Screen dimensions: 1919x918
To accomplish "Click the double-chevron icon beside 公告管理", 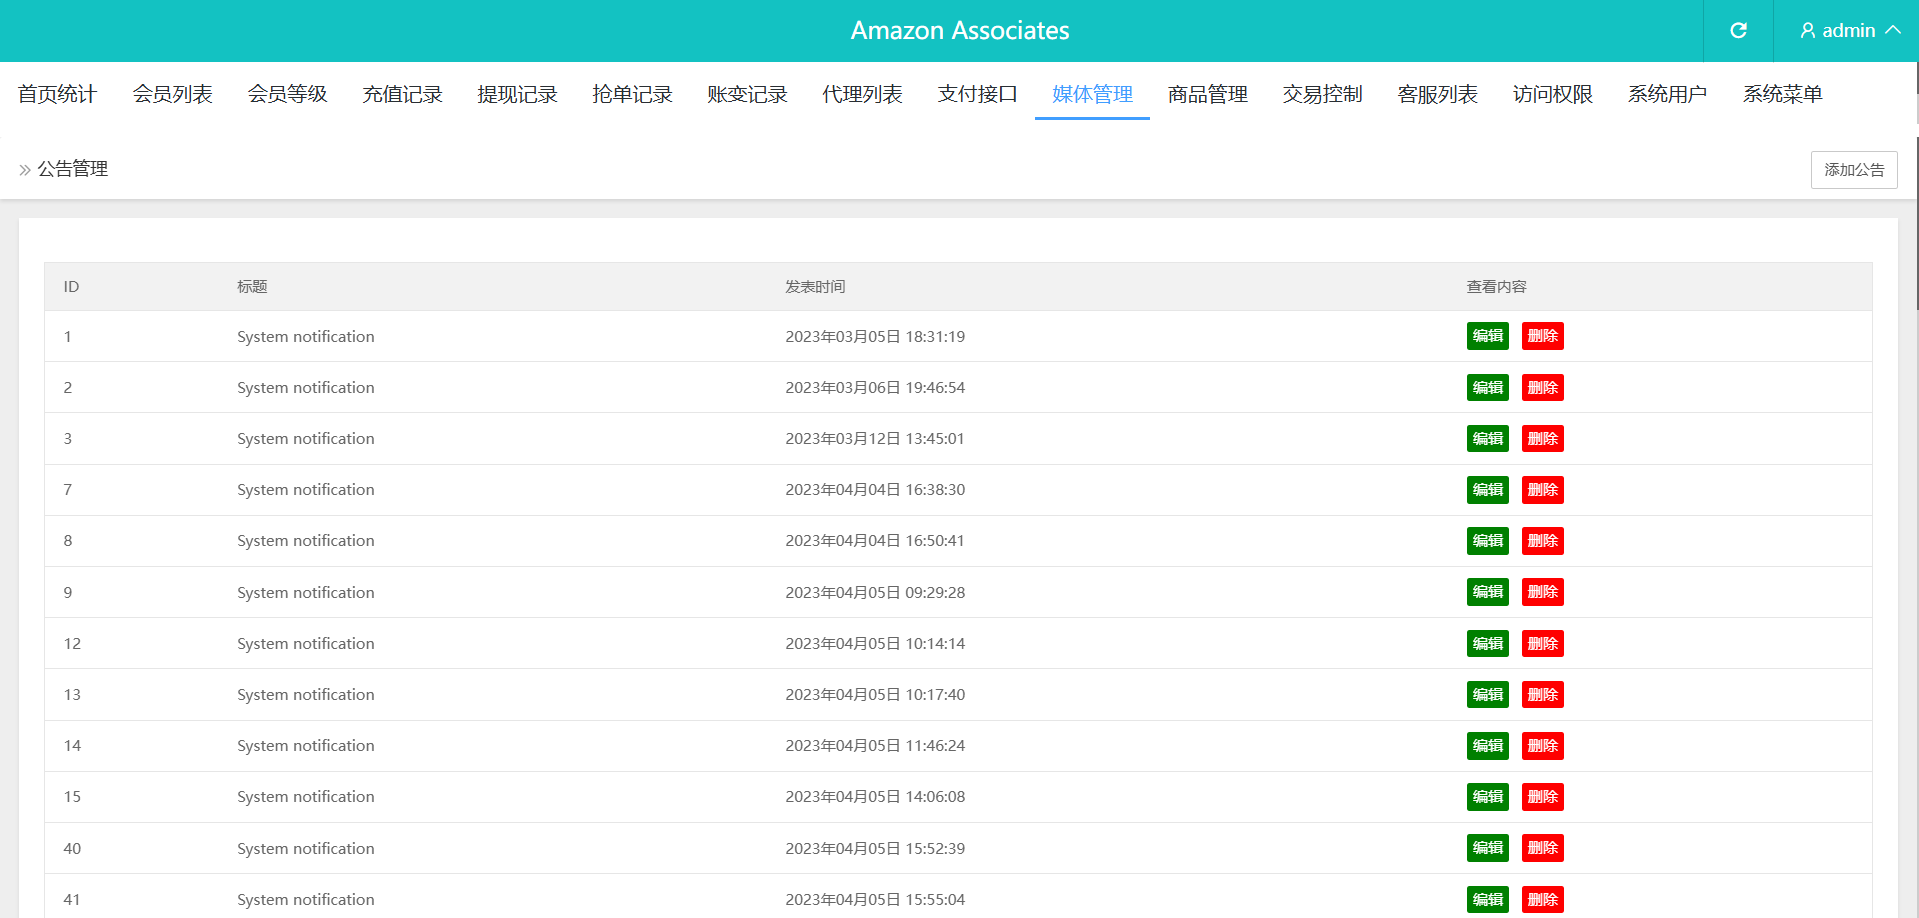I will click(25, 170).
